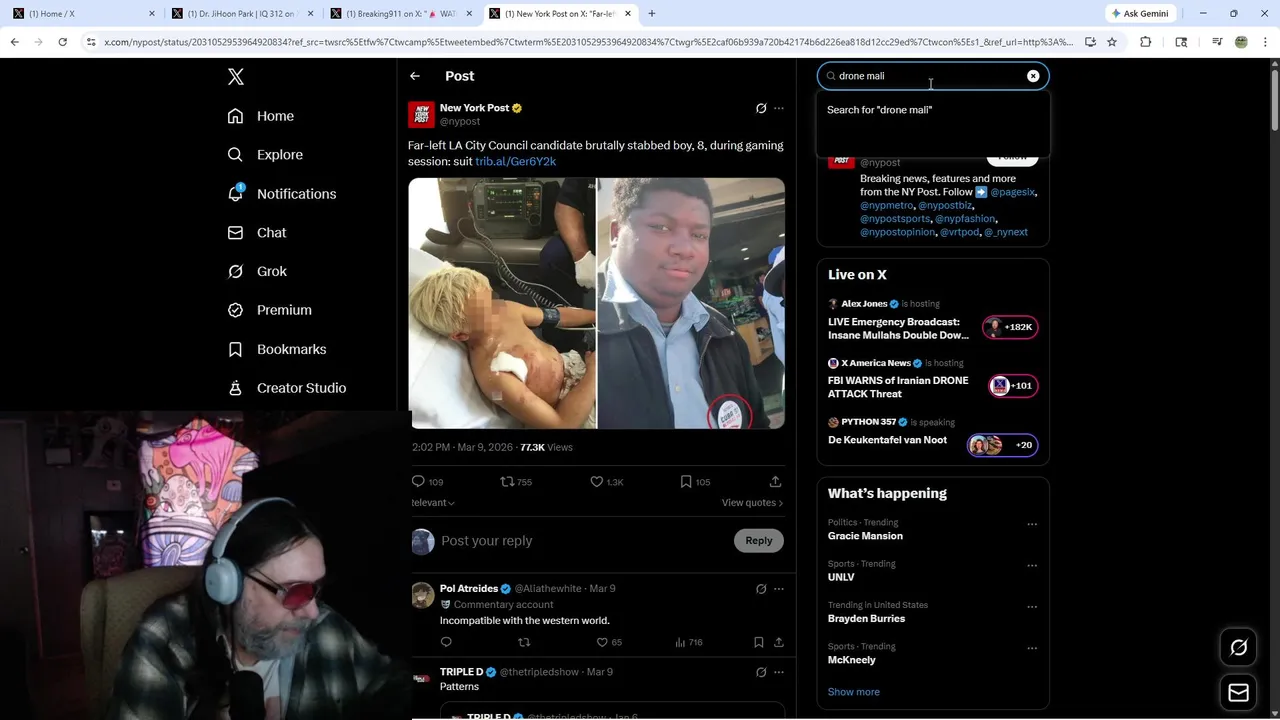Grok icon on Pol Atreides reply
Image resolution: width=1280 pixels, height=720 pixels.
point(761,589)
